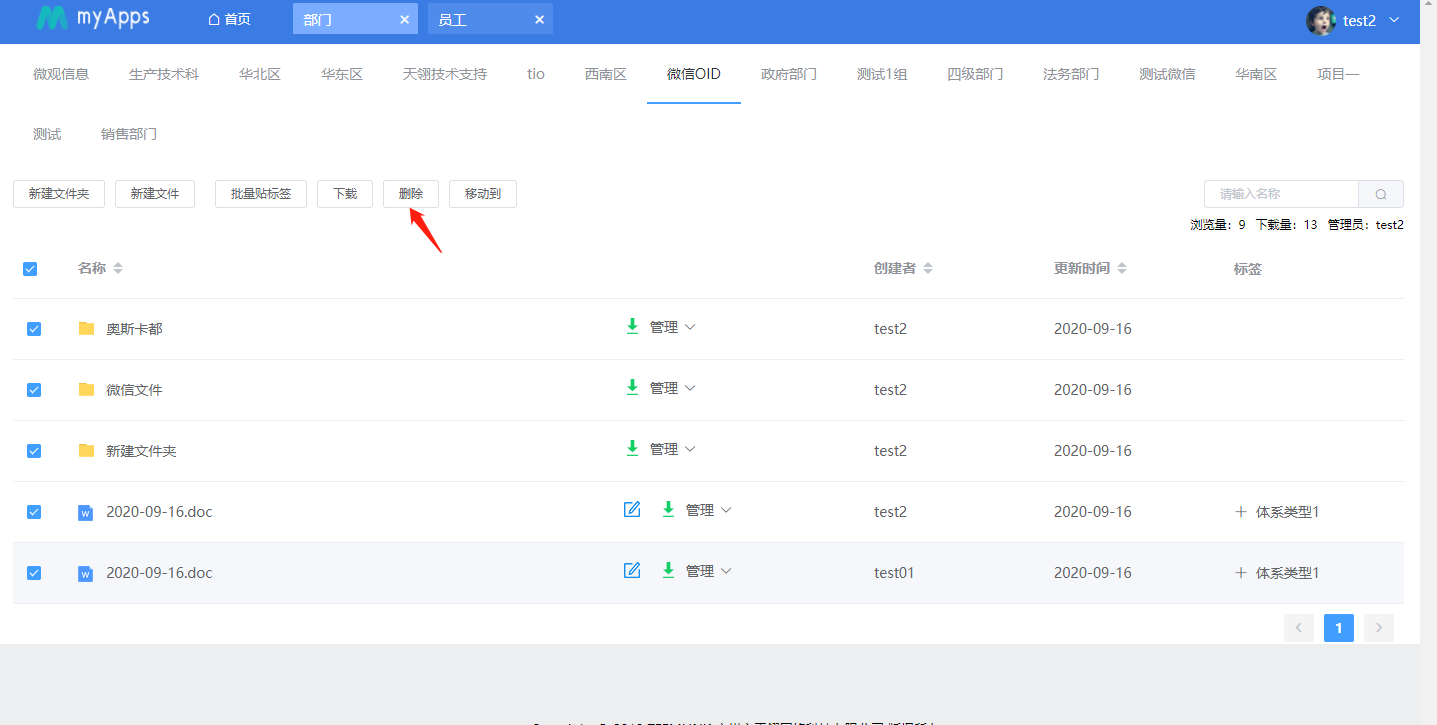Image resolution: width=1437 pixels, height=725 pixels.
Task: Uncheck the 奥斯卡都 row checkbox
Action: point(34,329)
